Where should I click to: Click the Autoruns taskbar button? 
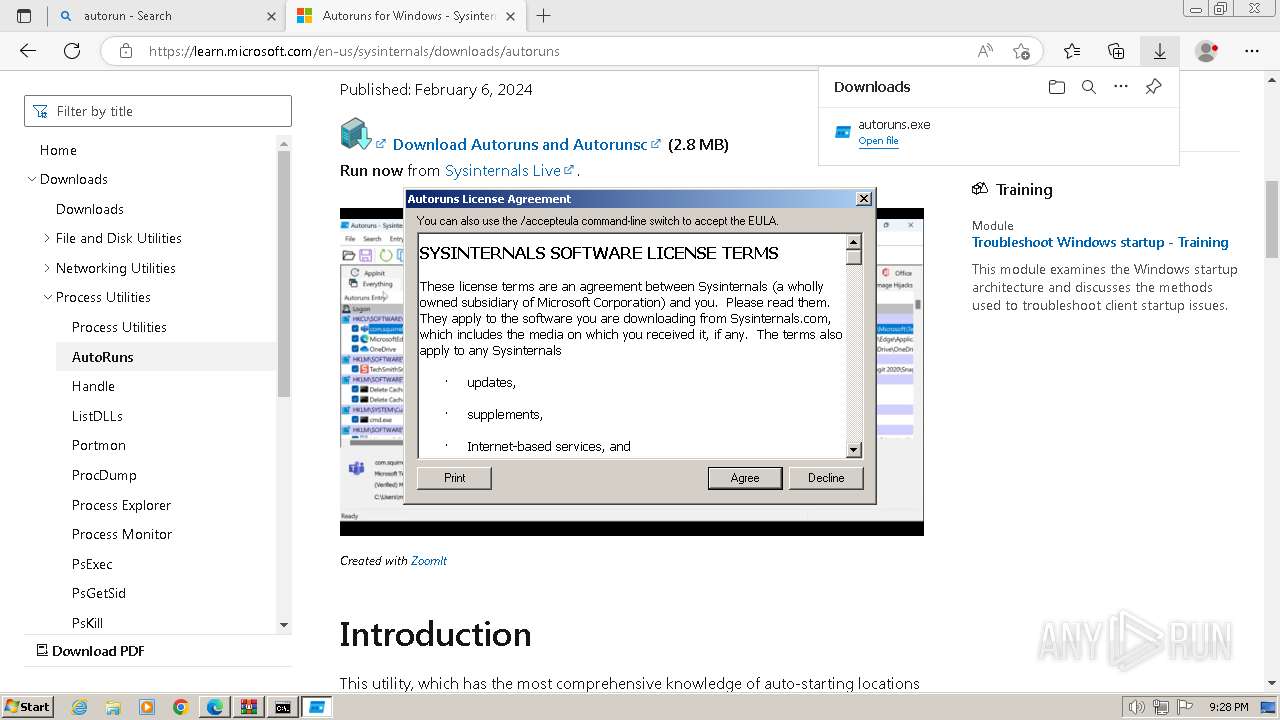[x=317, y=707]
